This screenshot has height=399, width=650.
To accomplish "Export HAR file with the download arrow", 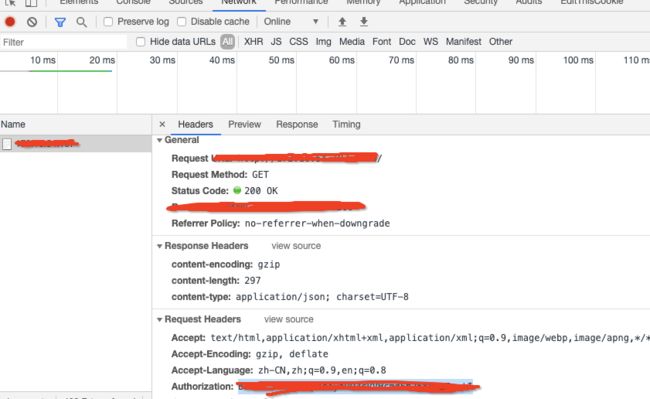I will pos(364,22).
